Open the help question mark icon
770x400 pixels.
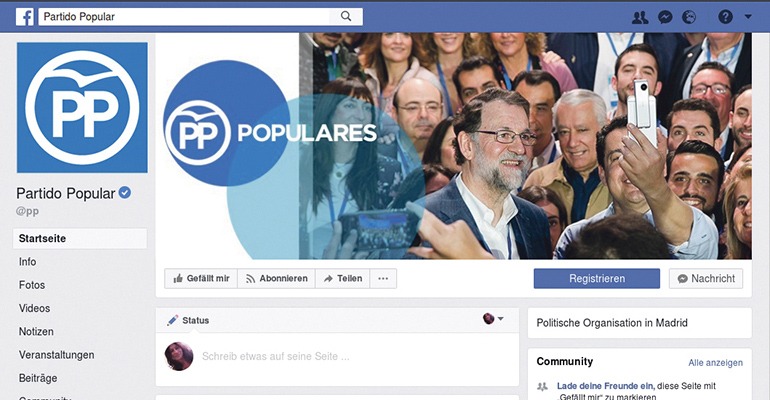(x=725, y=17)
